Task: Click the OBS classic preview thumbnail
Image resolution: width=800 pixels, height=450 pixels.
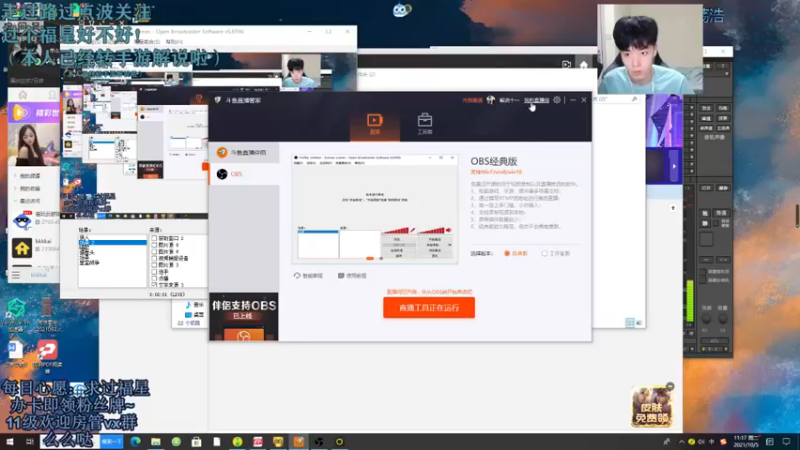Action: pyautogui.click(x=374, y=209)
